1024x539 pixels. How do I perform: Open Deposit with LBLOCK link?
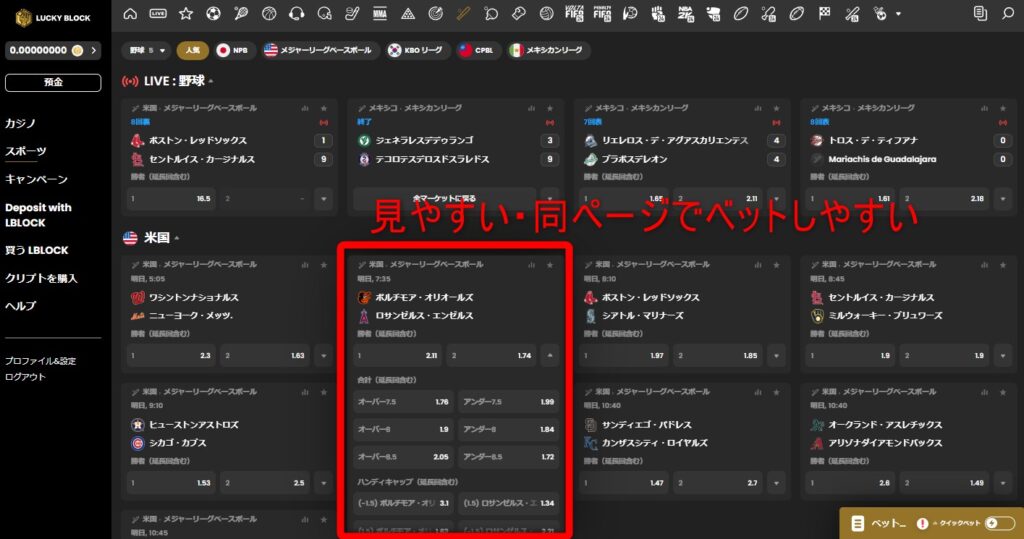pos(38,215)
